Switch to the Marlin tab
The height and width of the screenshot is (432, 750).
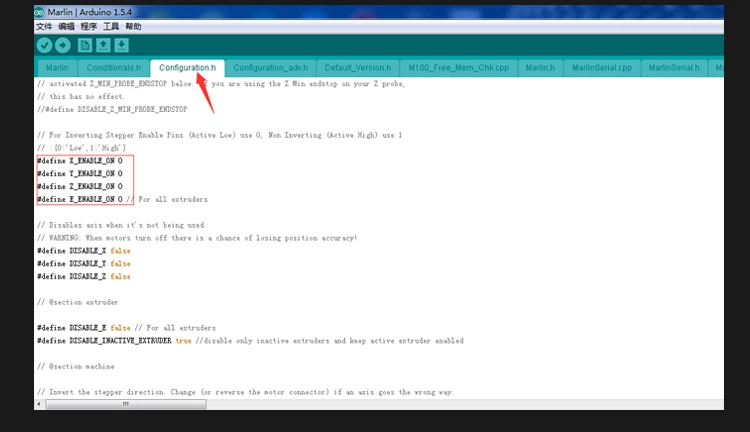point(57,68)
